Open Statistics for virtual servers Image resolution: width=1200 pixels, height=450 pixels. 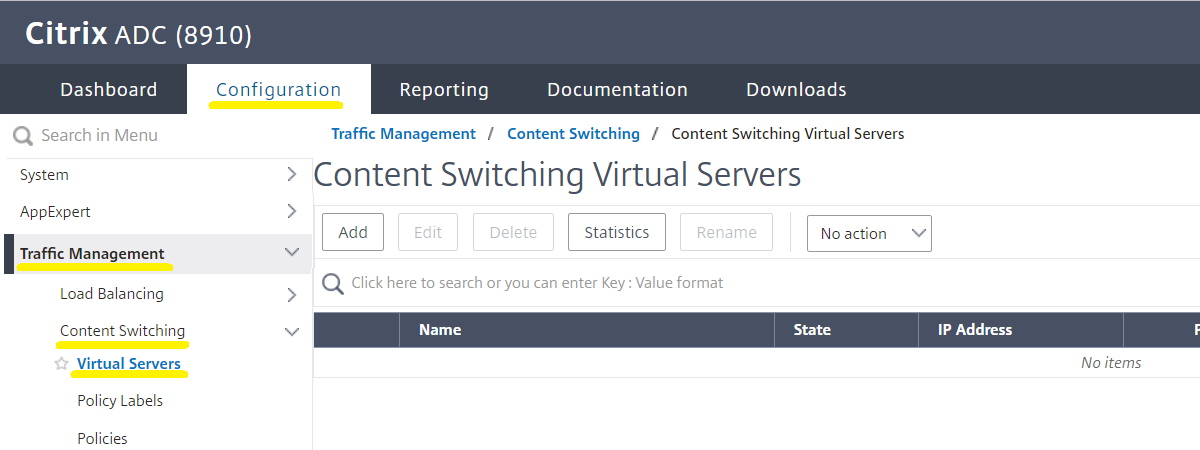coord(617,232)
